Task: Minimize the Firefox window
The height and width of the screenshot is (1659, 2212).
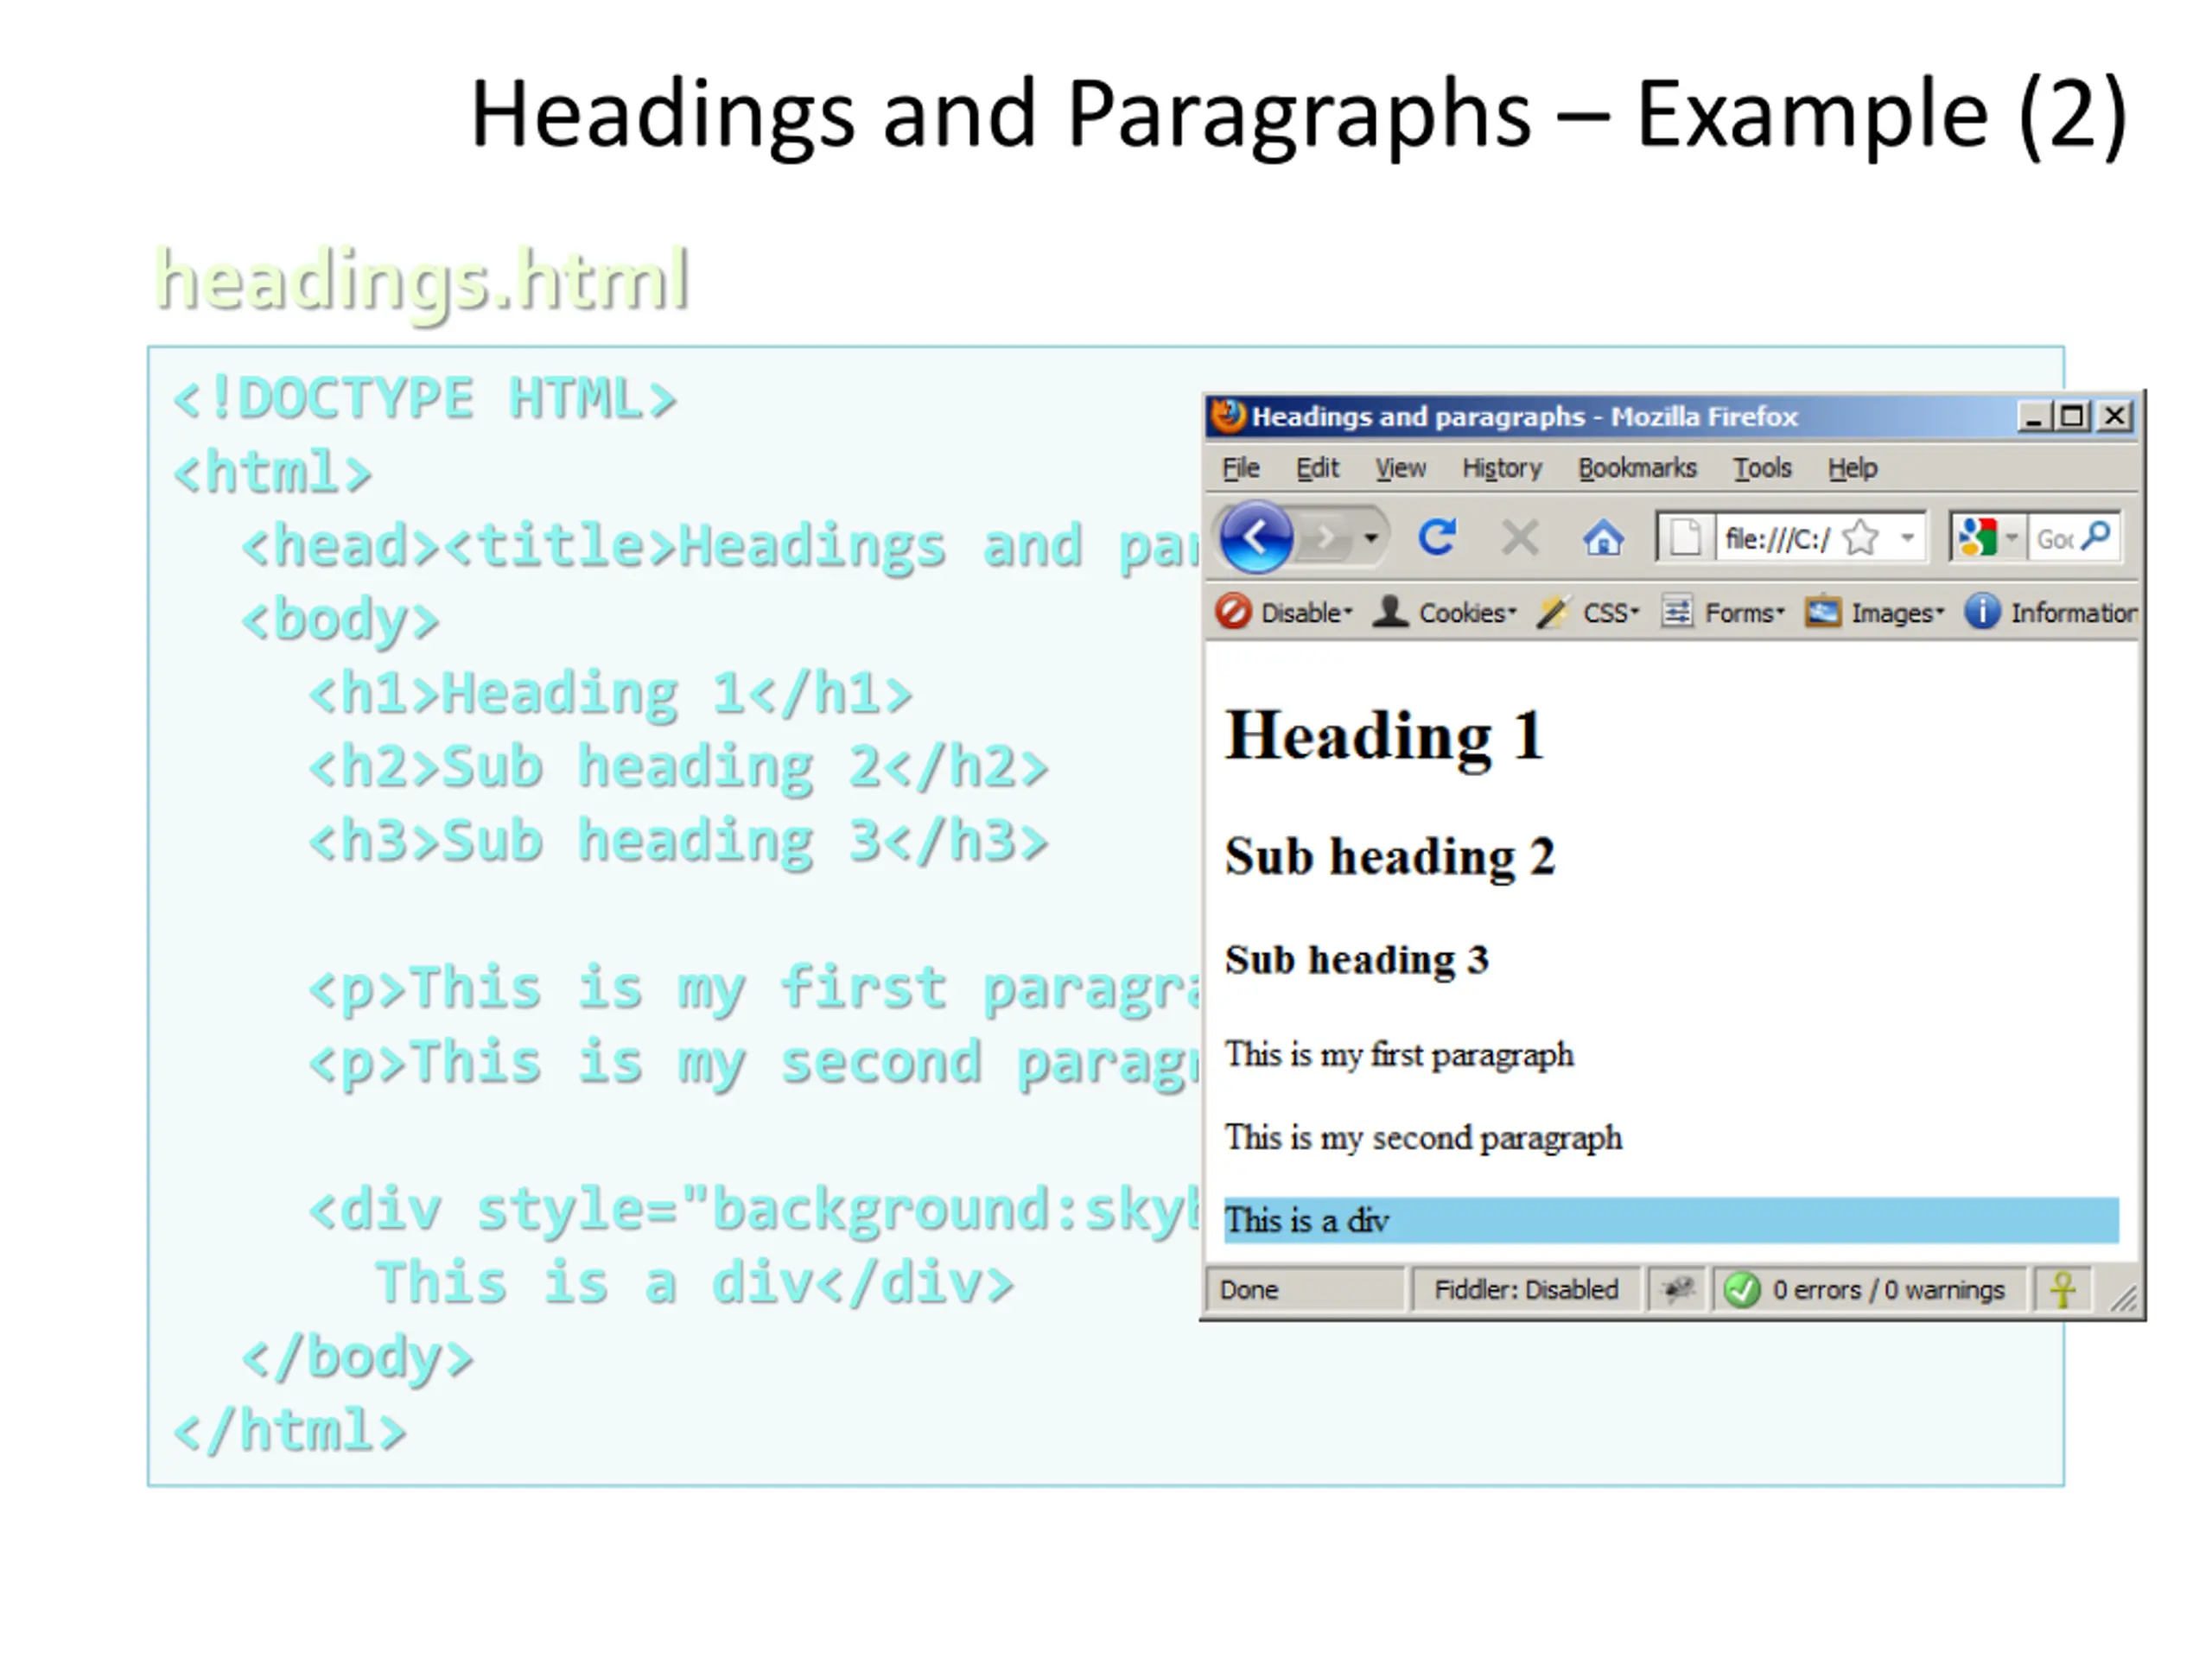Action: [x=2033, y=416]
